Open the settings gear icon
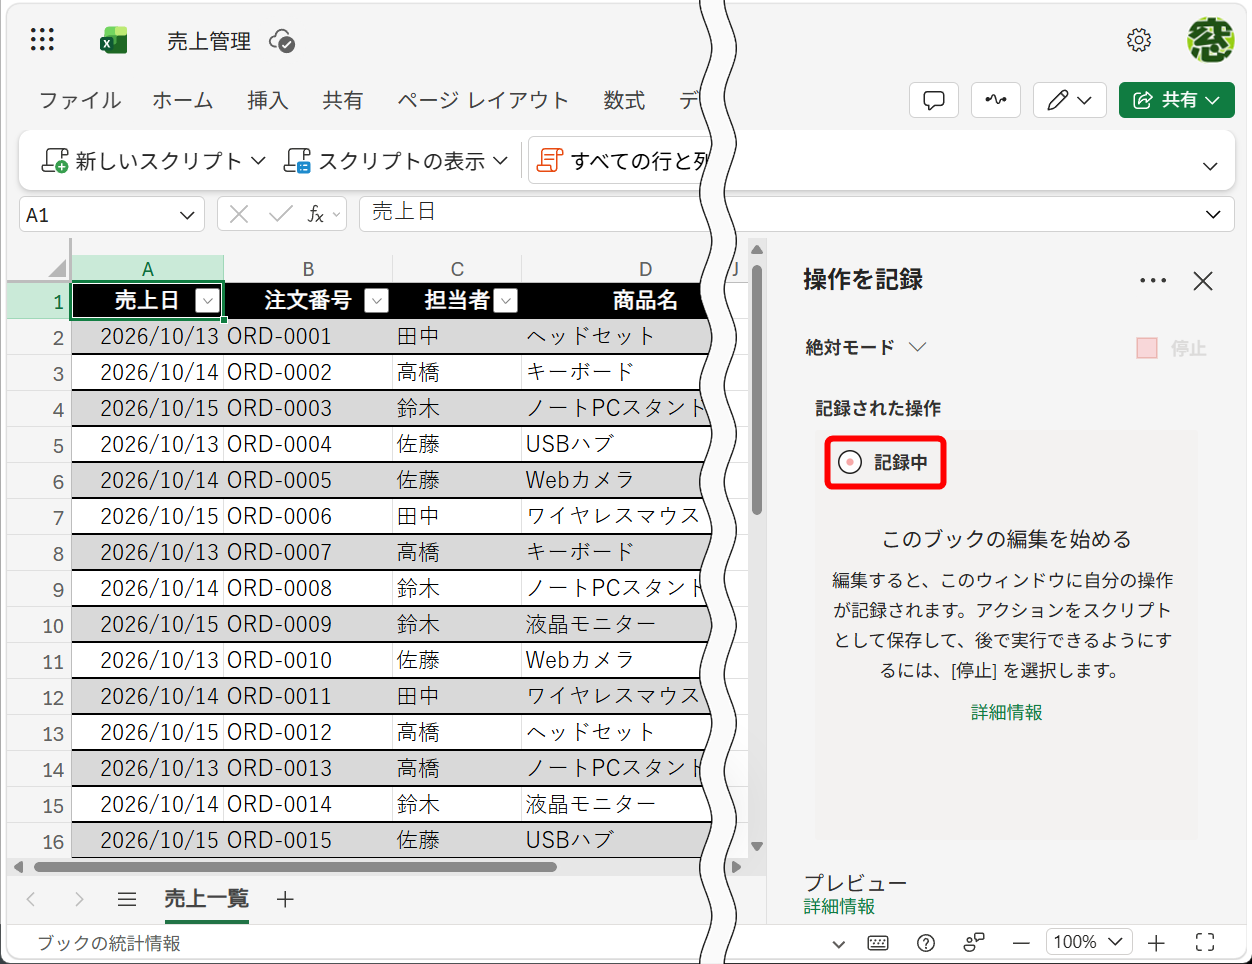 click(1139, 40)
